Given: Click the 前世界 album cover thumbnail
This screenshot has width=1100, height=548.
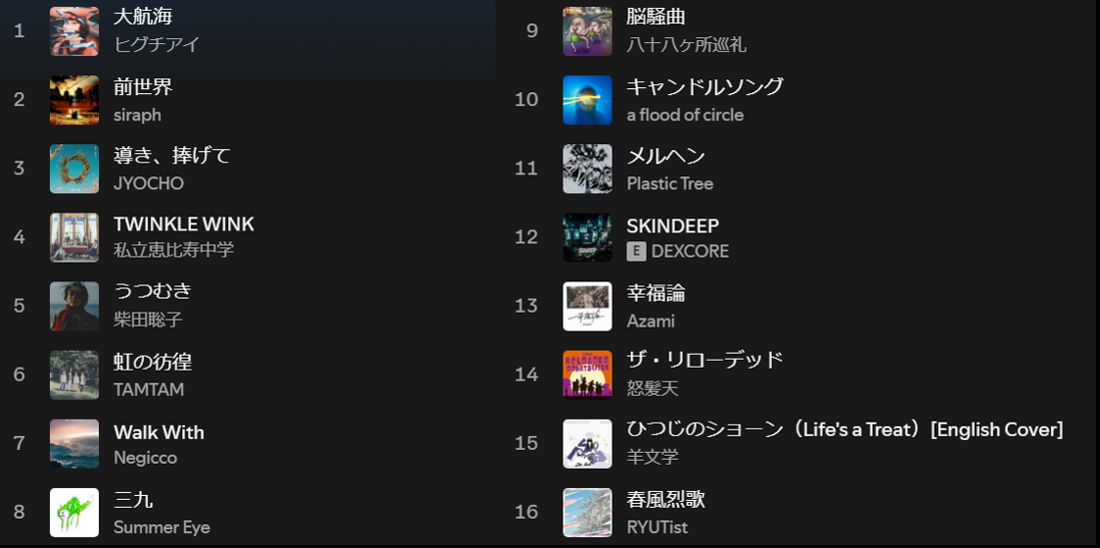Looking at the screenshot, I should tap(74, 100).
